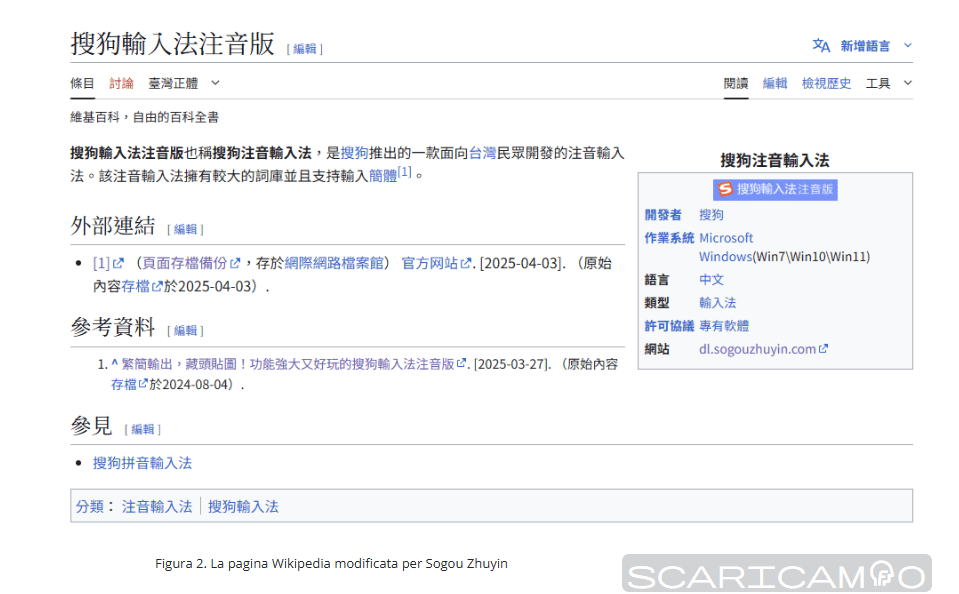Expand the 新增語言 dropdown chevron

pos(908,45)
